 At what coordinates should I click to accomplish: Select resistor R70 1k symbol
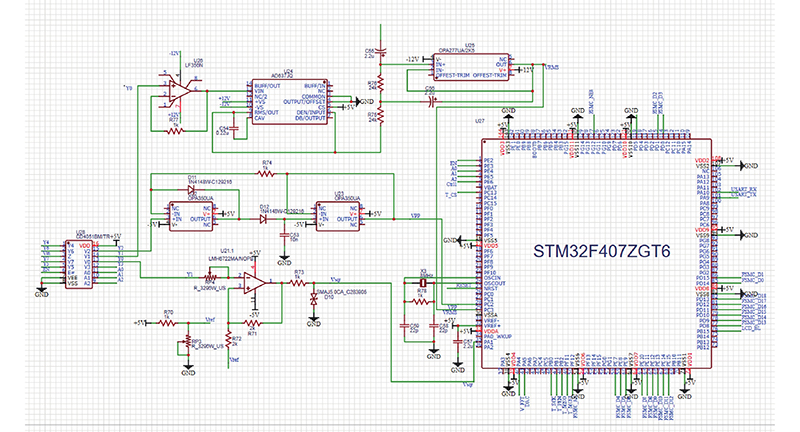168,323
